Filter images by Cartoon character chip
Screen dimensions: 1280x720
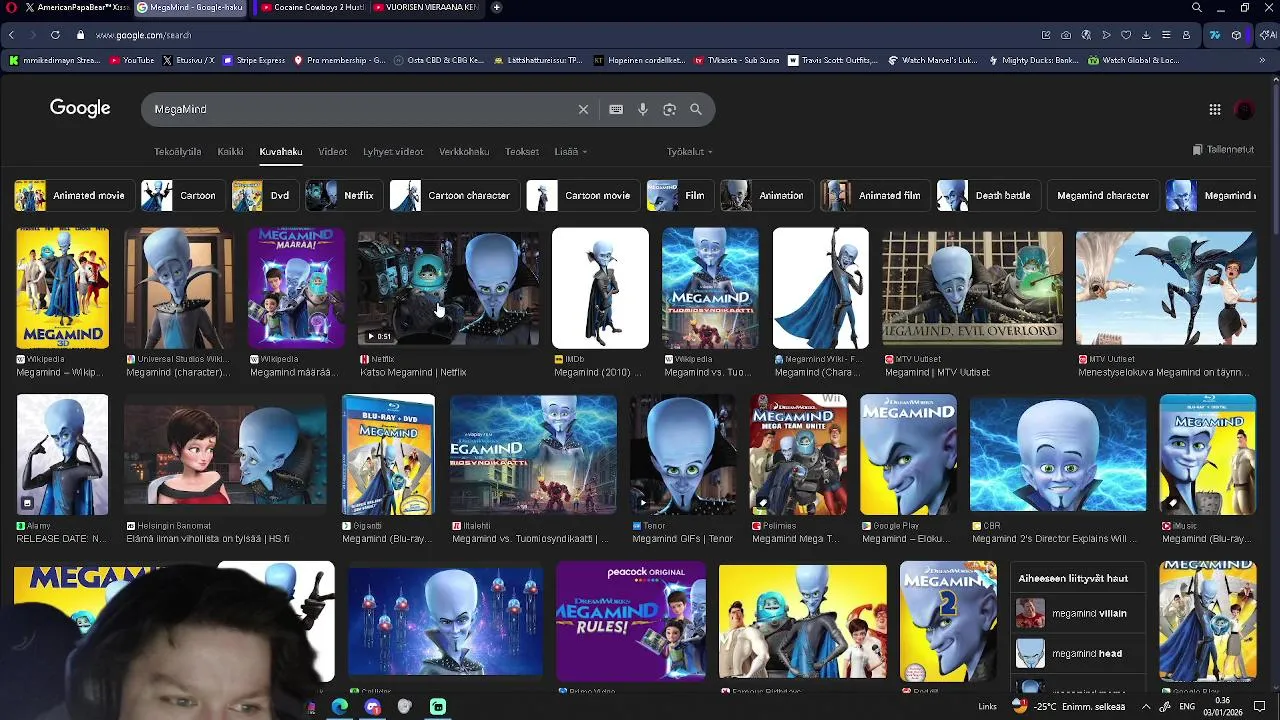coord(453,196)
